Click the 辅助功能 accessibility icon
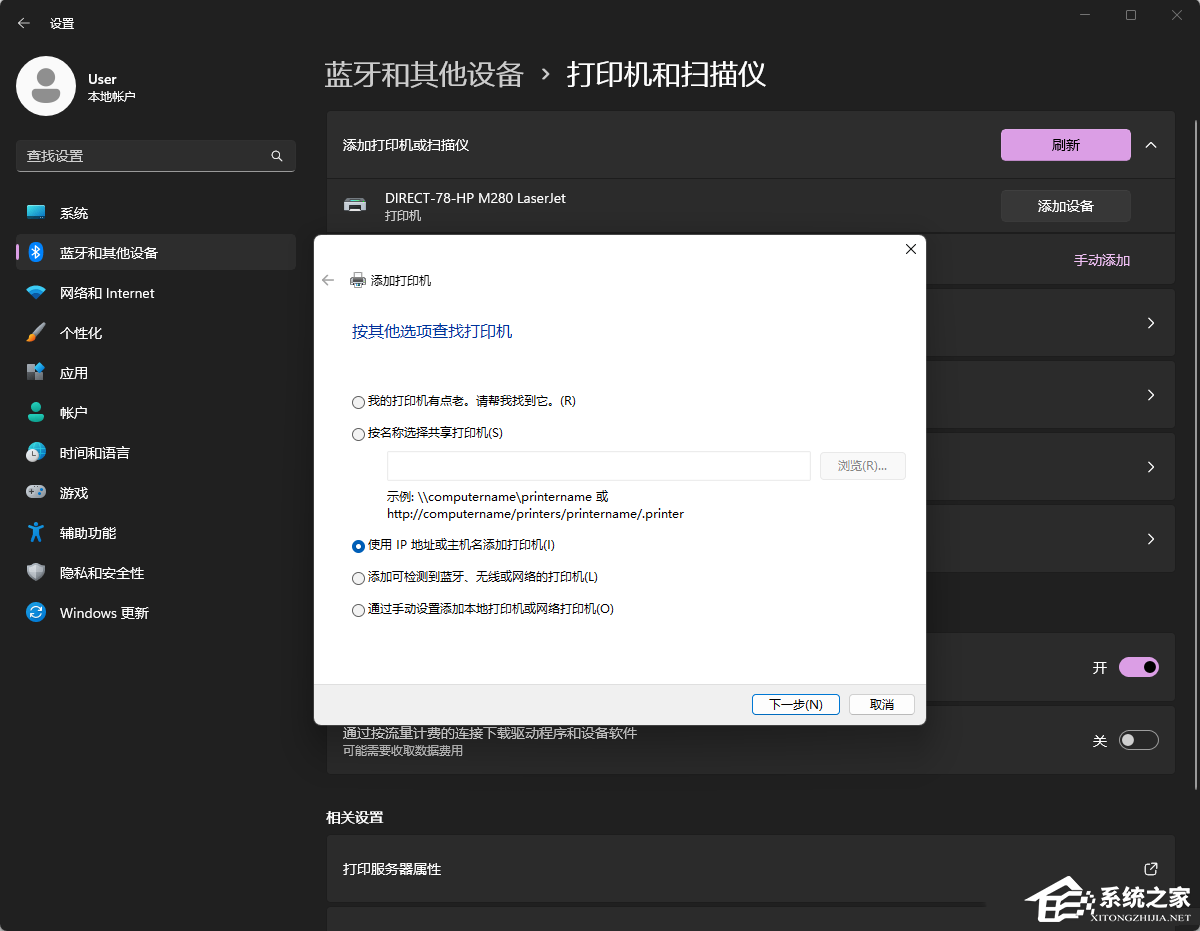The image size is (1200, 931). click(x=36, y=533)
